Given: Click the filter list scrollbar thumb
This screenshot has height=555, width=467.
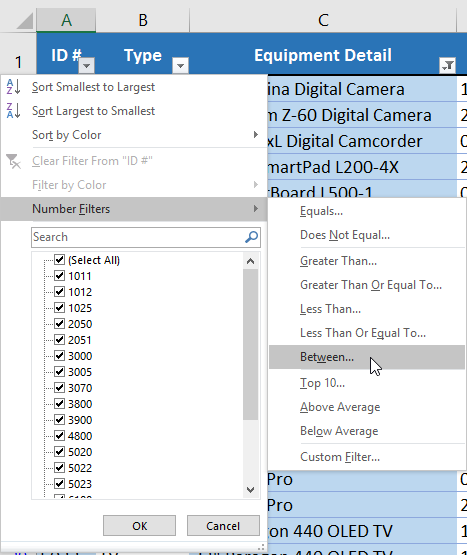Looking at the screenshot, I should [250, 344].
